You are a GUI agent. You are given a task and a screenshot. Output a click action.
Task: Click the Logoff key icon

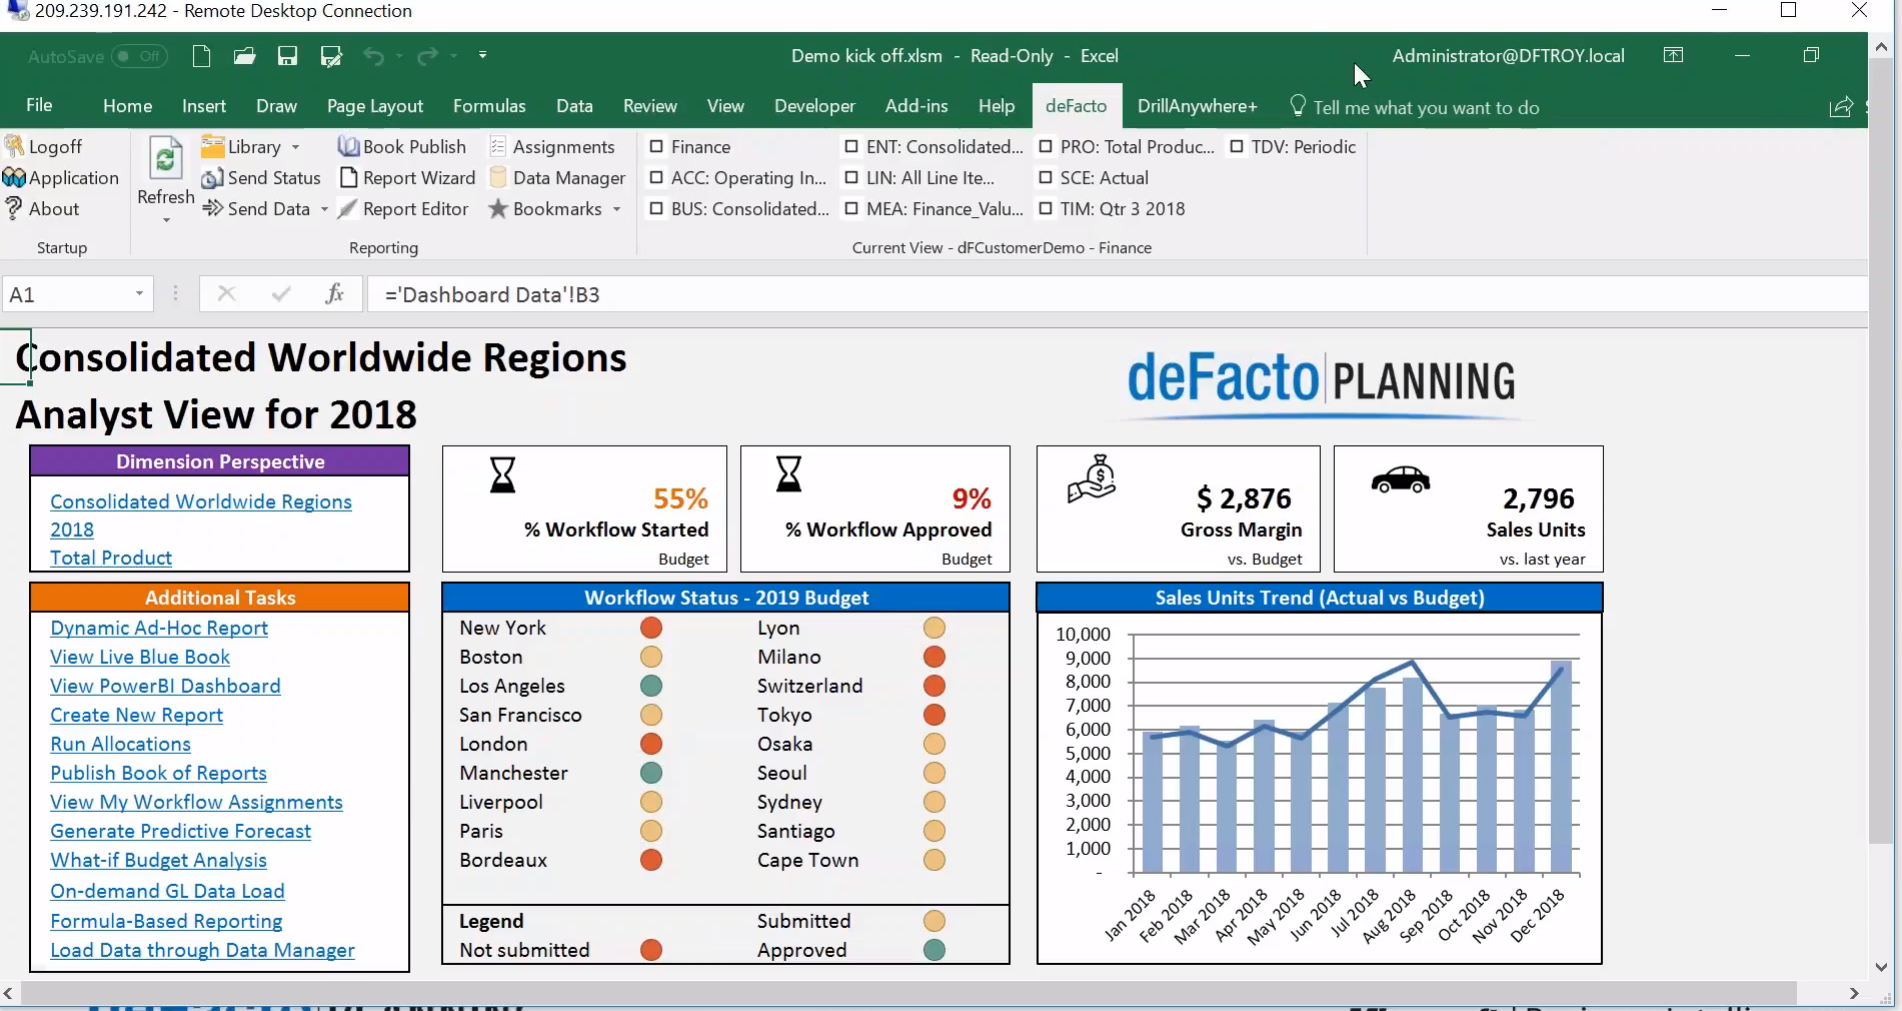coord(14,146)
